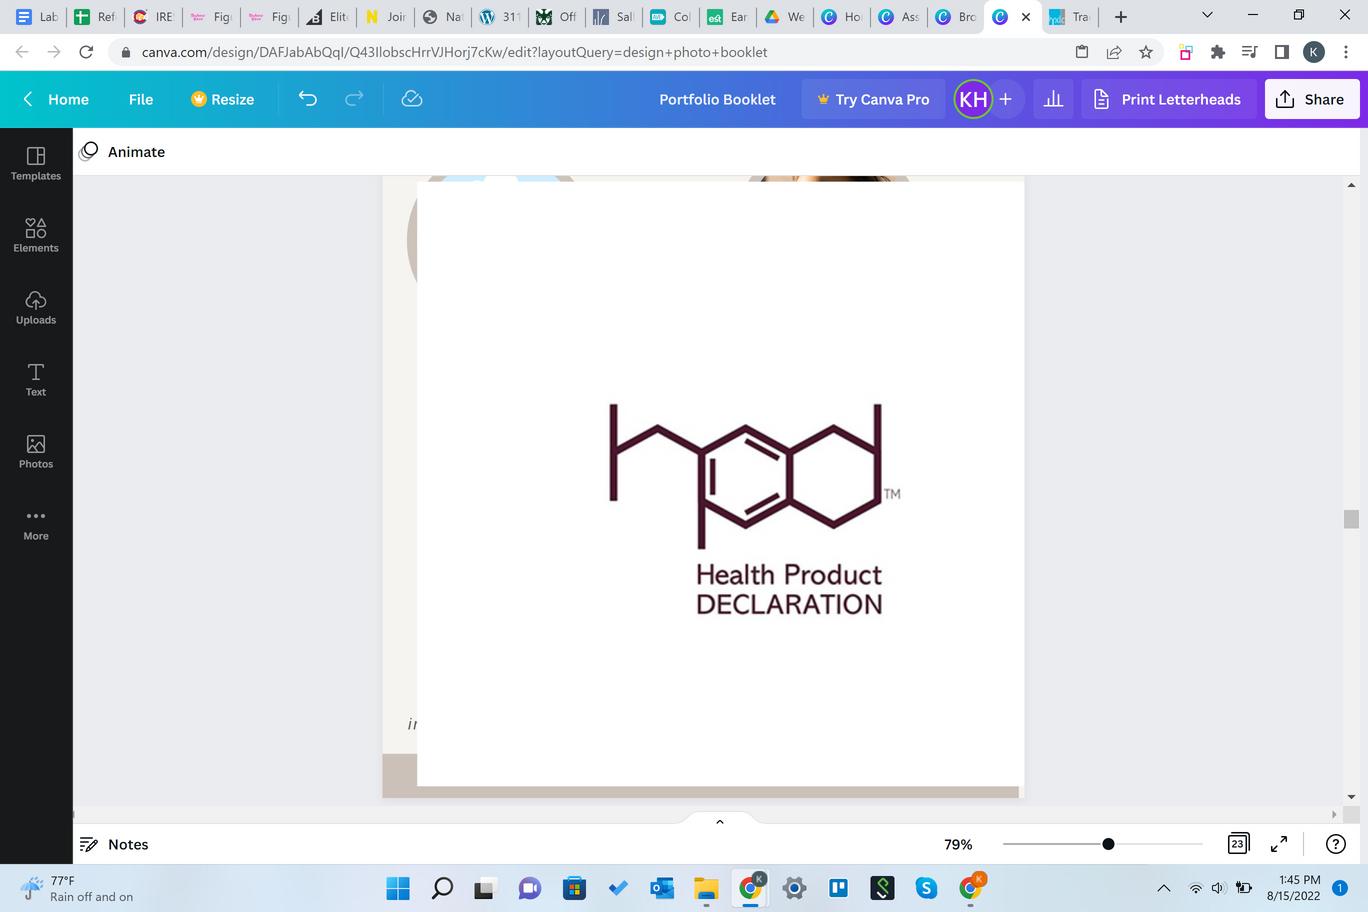
Task: Open the Chrome profile K icon
Action: click(x=1314, y=52)
